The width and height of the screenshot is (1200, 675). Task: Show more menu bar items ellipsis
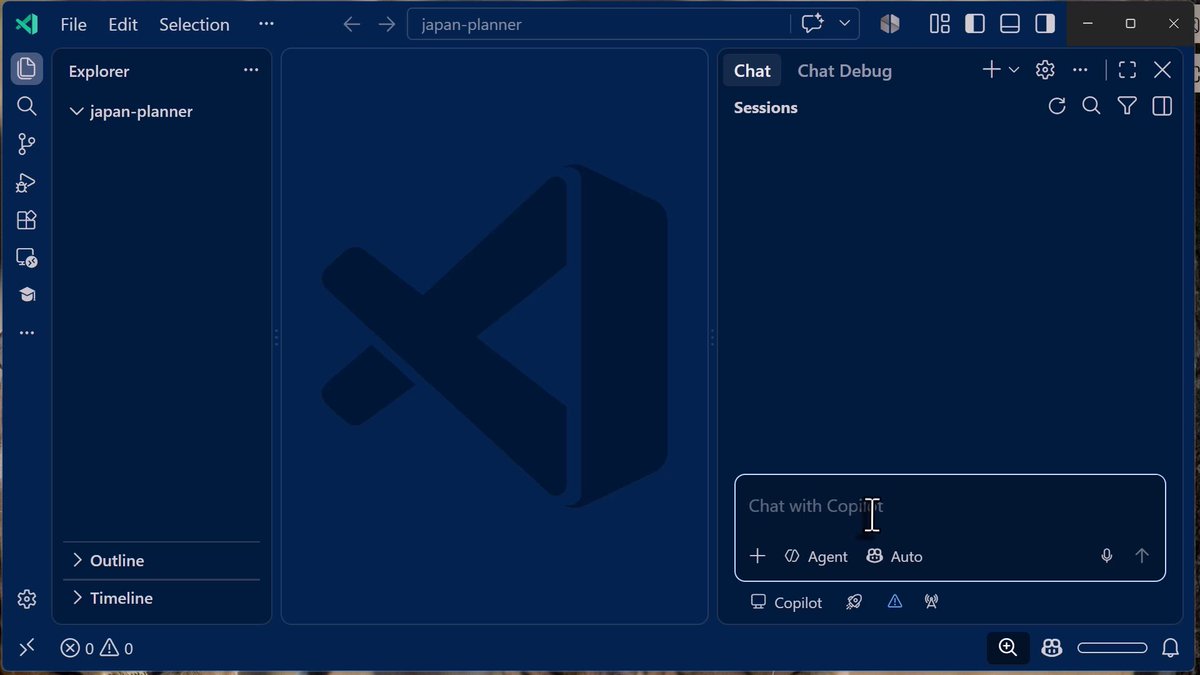pyautogui.click(x=266, y=24)
